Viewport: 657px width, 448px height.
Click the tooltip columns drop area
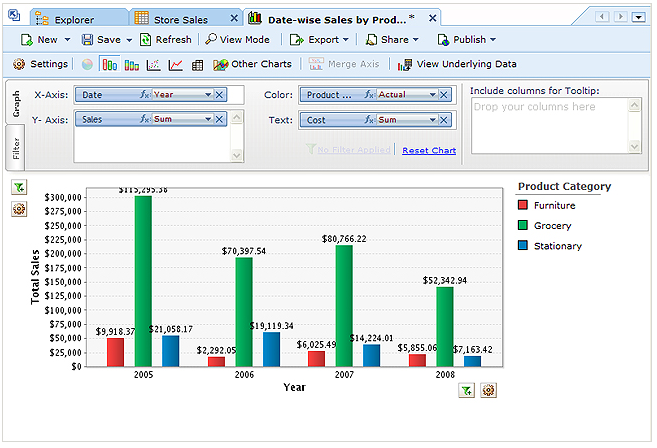pos(548,125)
